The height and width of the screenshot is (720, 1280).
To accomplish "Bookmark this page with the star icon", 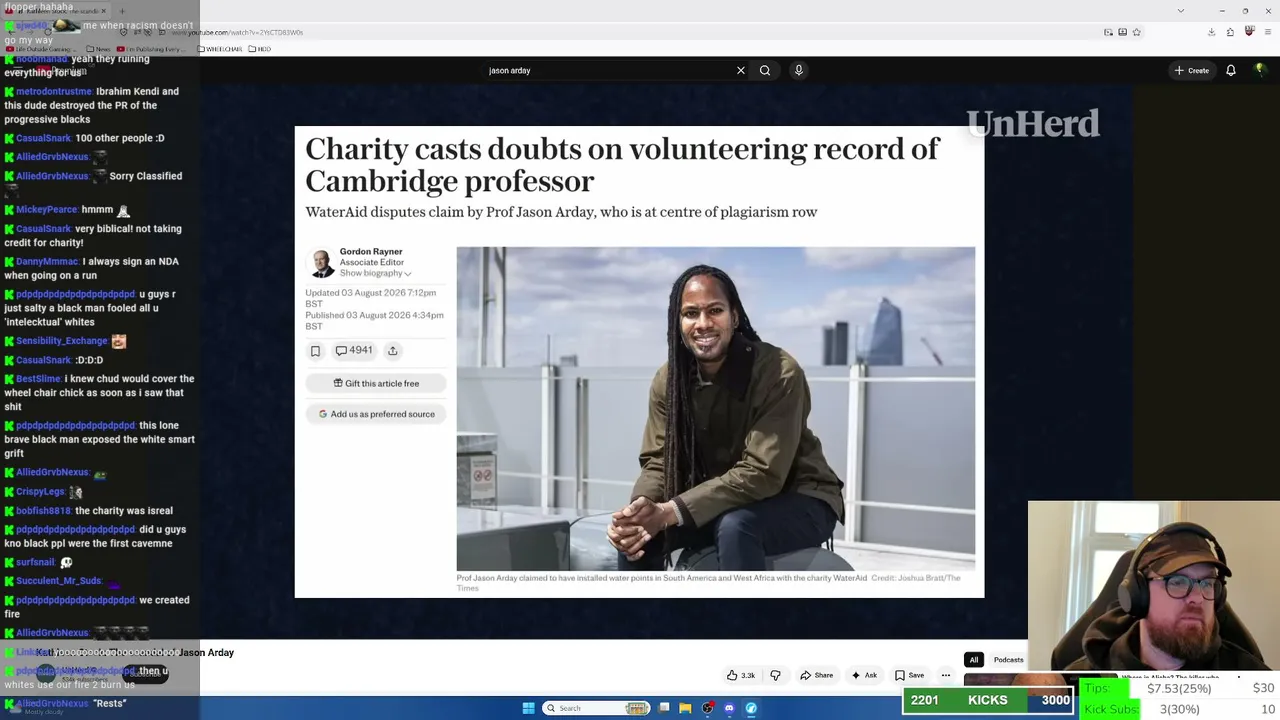I will coord(1136,32).
